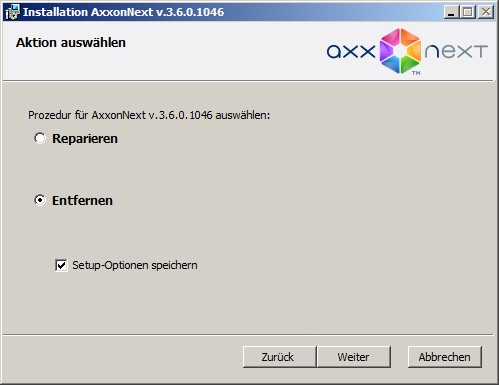
Task: Continue with the Weiter button
Action: [353, 357]
